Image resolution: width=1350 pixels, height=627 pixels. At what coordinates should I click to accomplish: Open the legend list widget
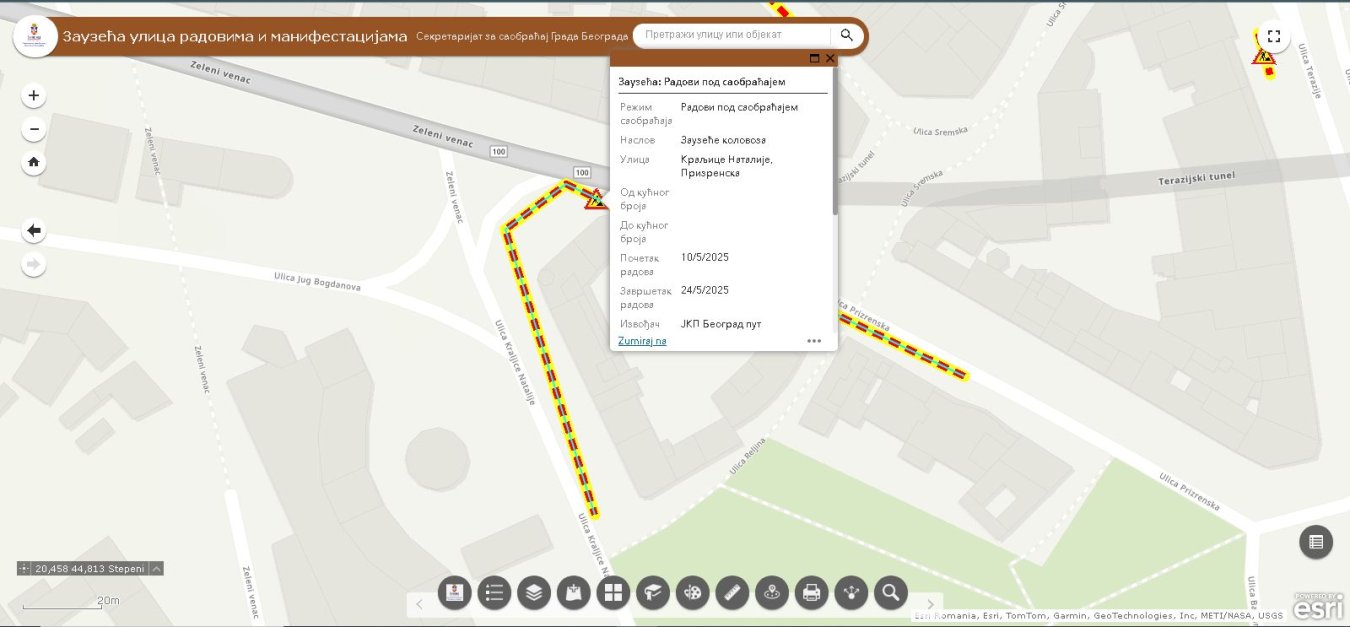coord(494,593)
